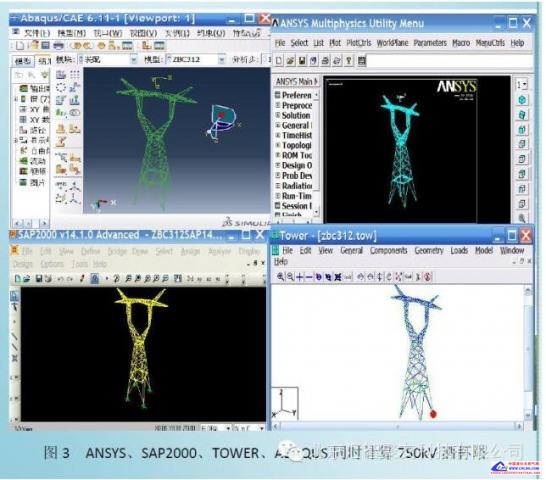Click save icon in SAP2000 toolbar
The width and height of the screenshot is (546, 480).
[x=39, y=279]
